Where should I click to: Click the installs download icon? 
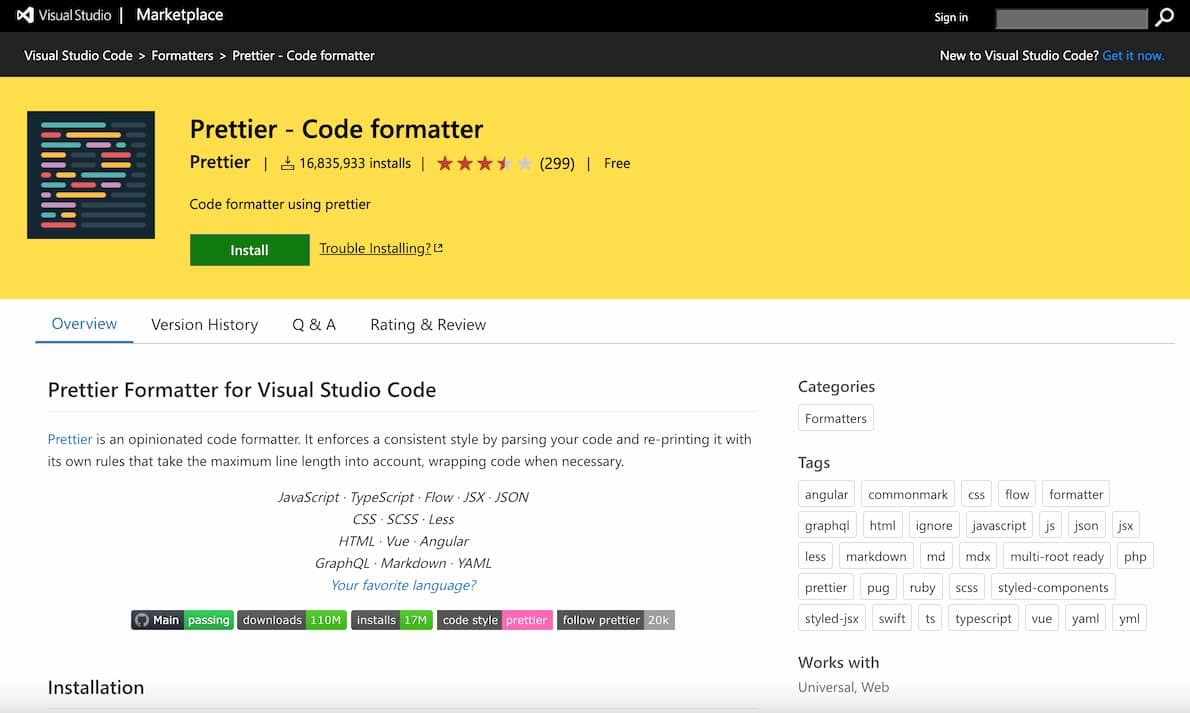[x=287, y=163]
